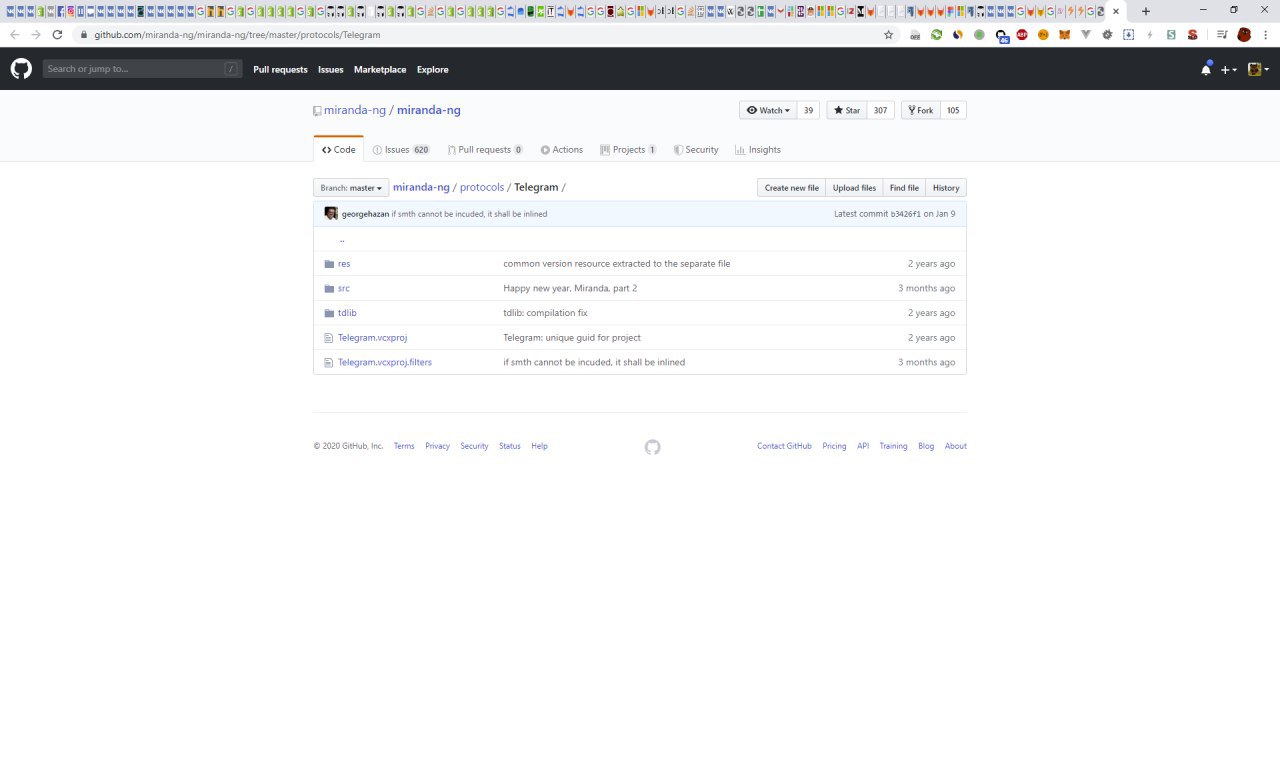This screenshot has height=780, width=1280.
Task: Focus the Search or jump to field
Action: coord(142,69)
